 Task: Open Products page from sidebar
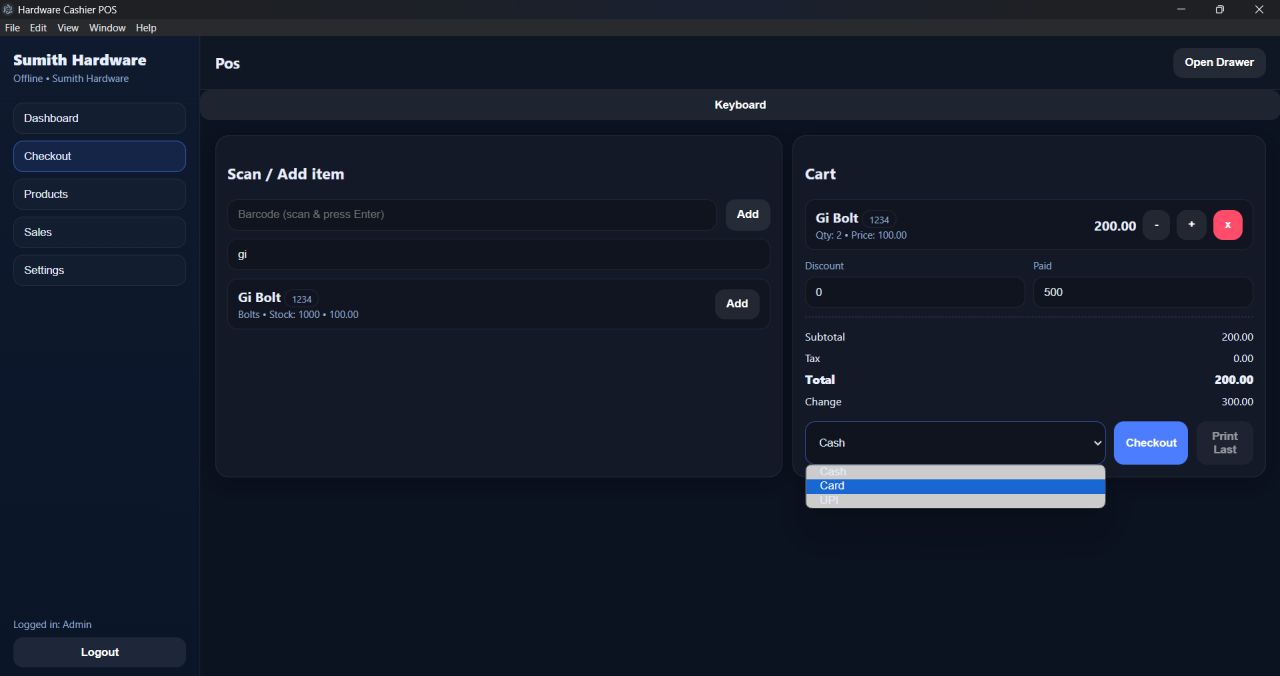(99, 194)
